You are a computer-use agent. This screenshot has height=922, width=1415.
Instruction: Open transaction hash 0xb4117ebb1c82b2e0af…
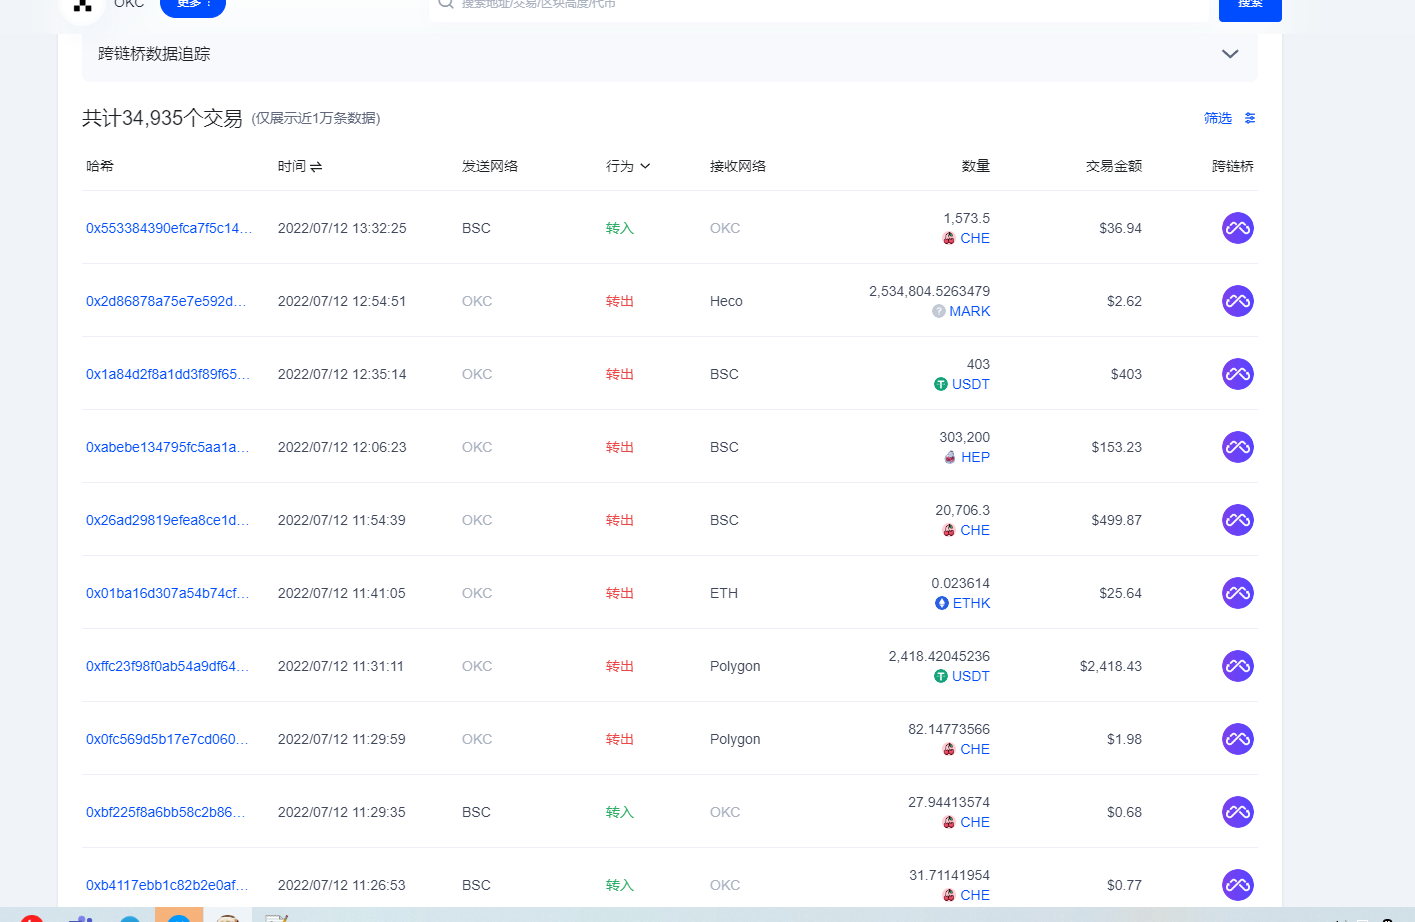(x=167, y=885)
